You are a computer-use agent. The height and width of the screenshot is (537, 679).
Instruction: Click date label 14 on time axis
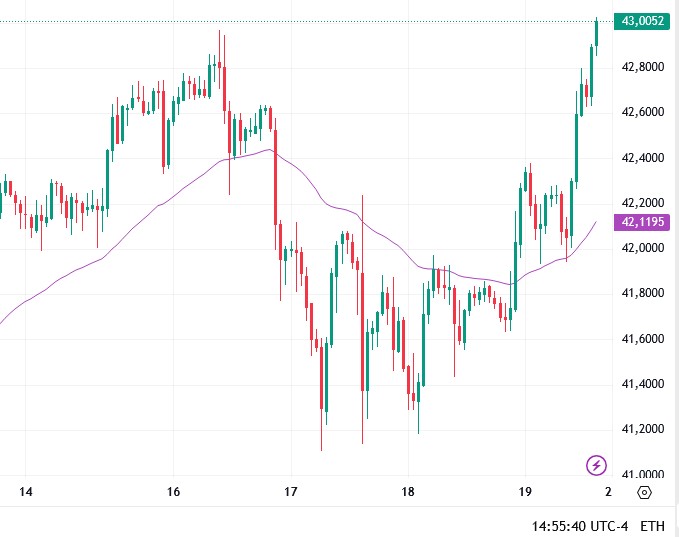26,492
